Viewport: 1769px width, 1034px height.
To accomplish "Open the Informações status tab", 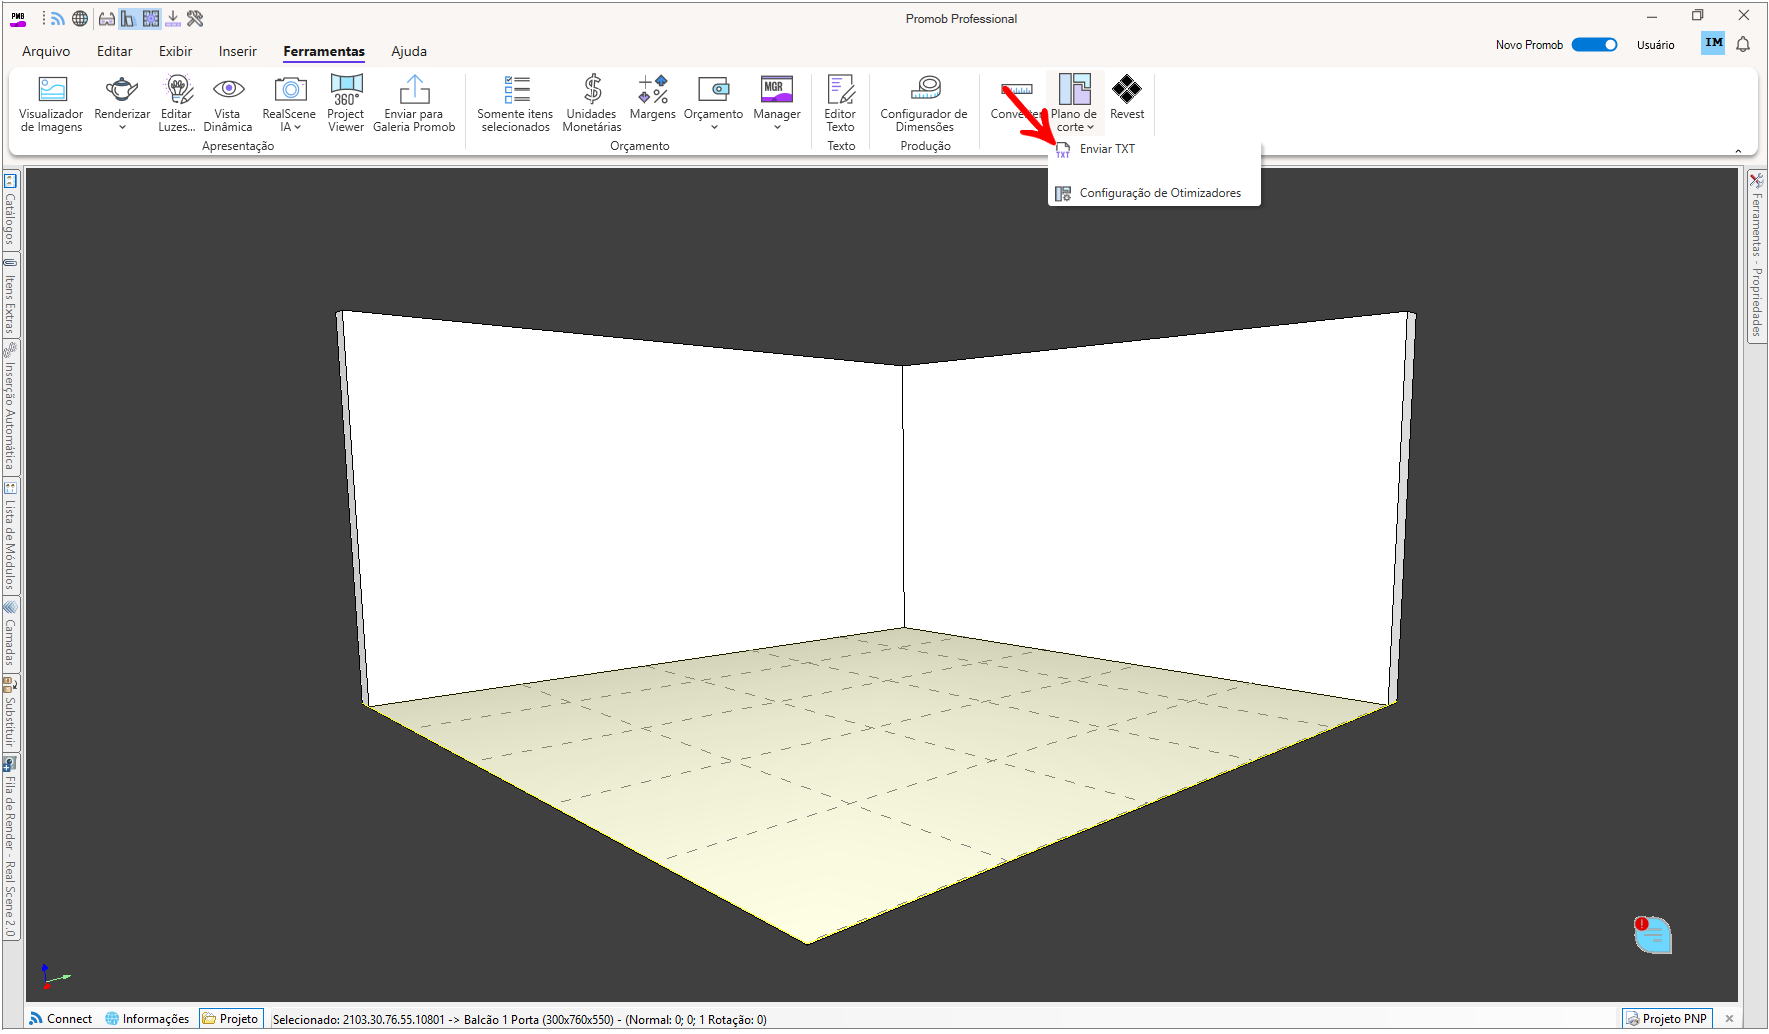I will point(147,1019).
